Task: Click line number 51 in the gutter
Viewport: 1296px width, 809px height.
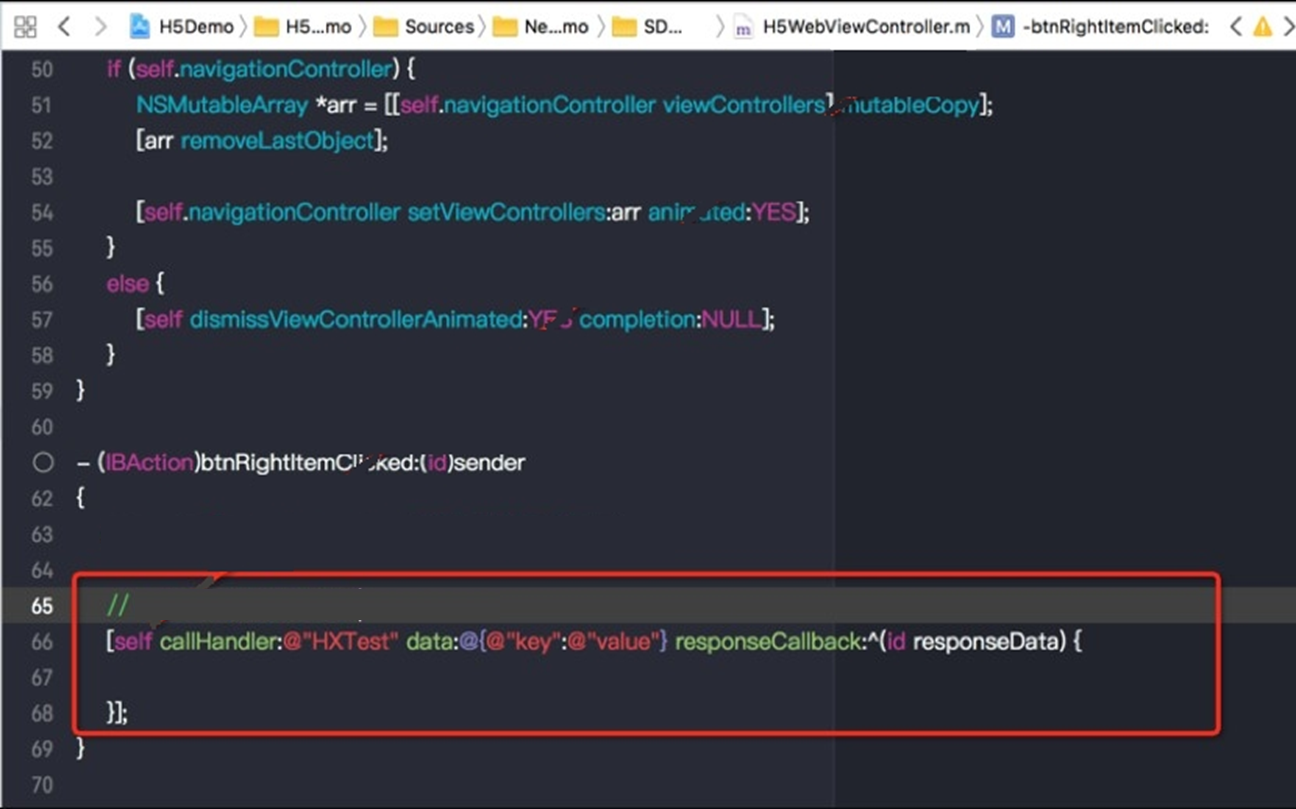Action: coord(41,105)
